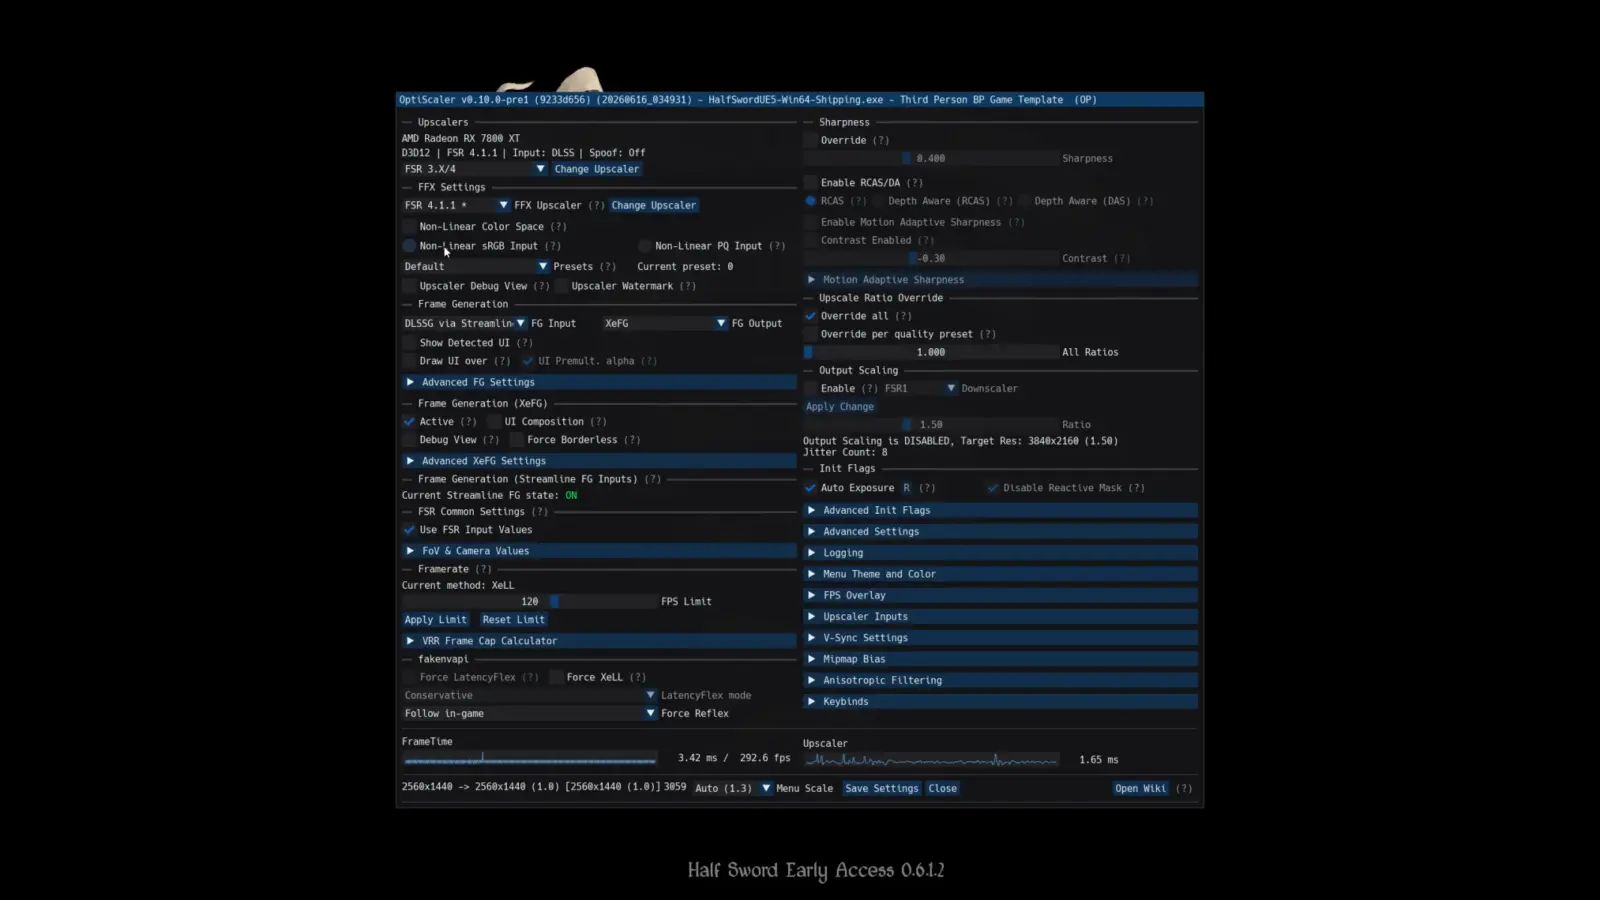Click the Contrast slider

point(931,259)
